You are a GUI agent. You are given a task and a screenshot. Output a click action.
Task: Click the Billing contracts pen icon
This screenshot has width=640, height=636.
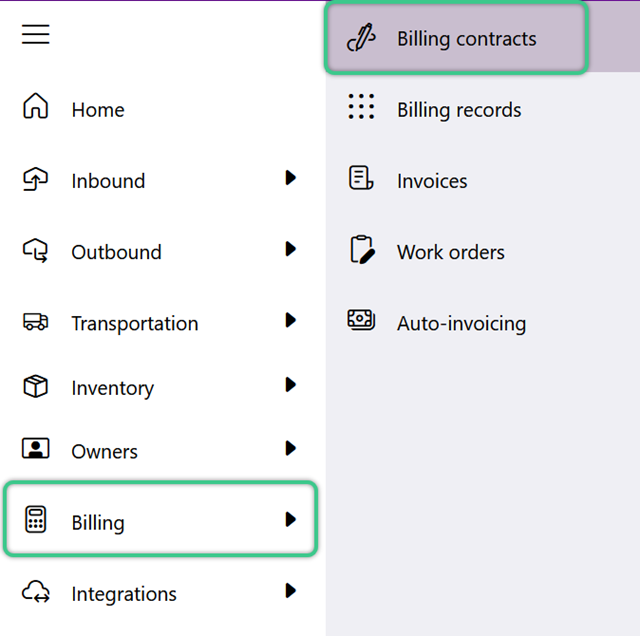(361, 37)
